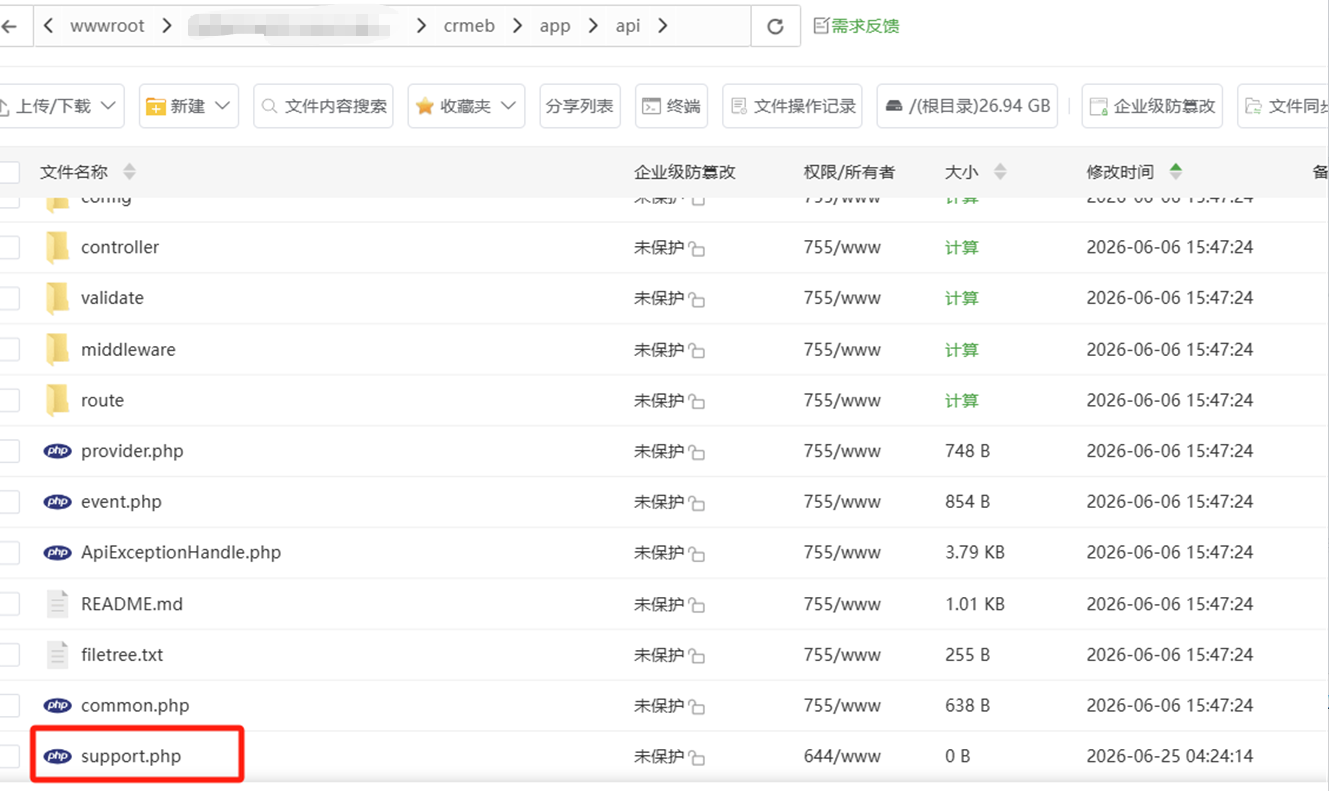
Task: Expand the chevron between crmeb and app
Action: tap(518, 26)
